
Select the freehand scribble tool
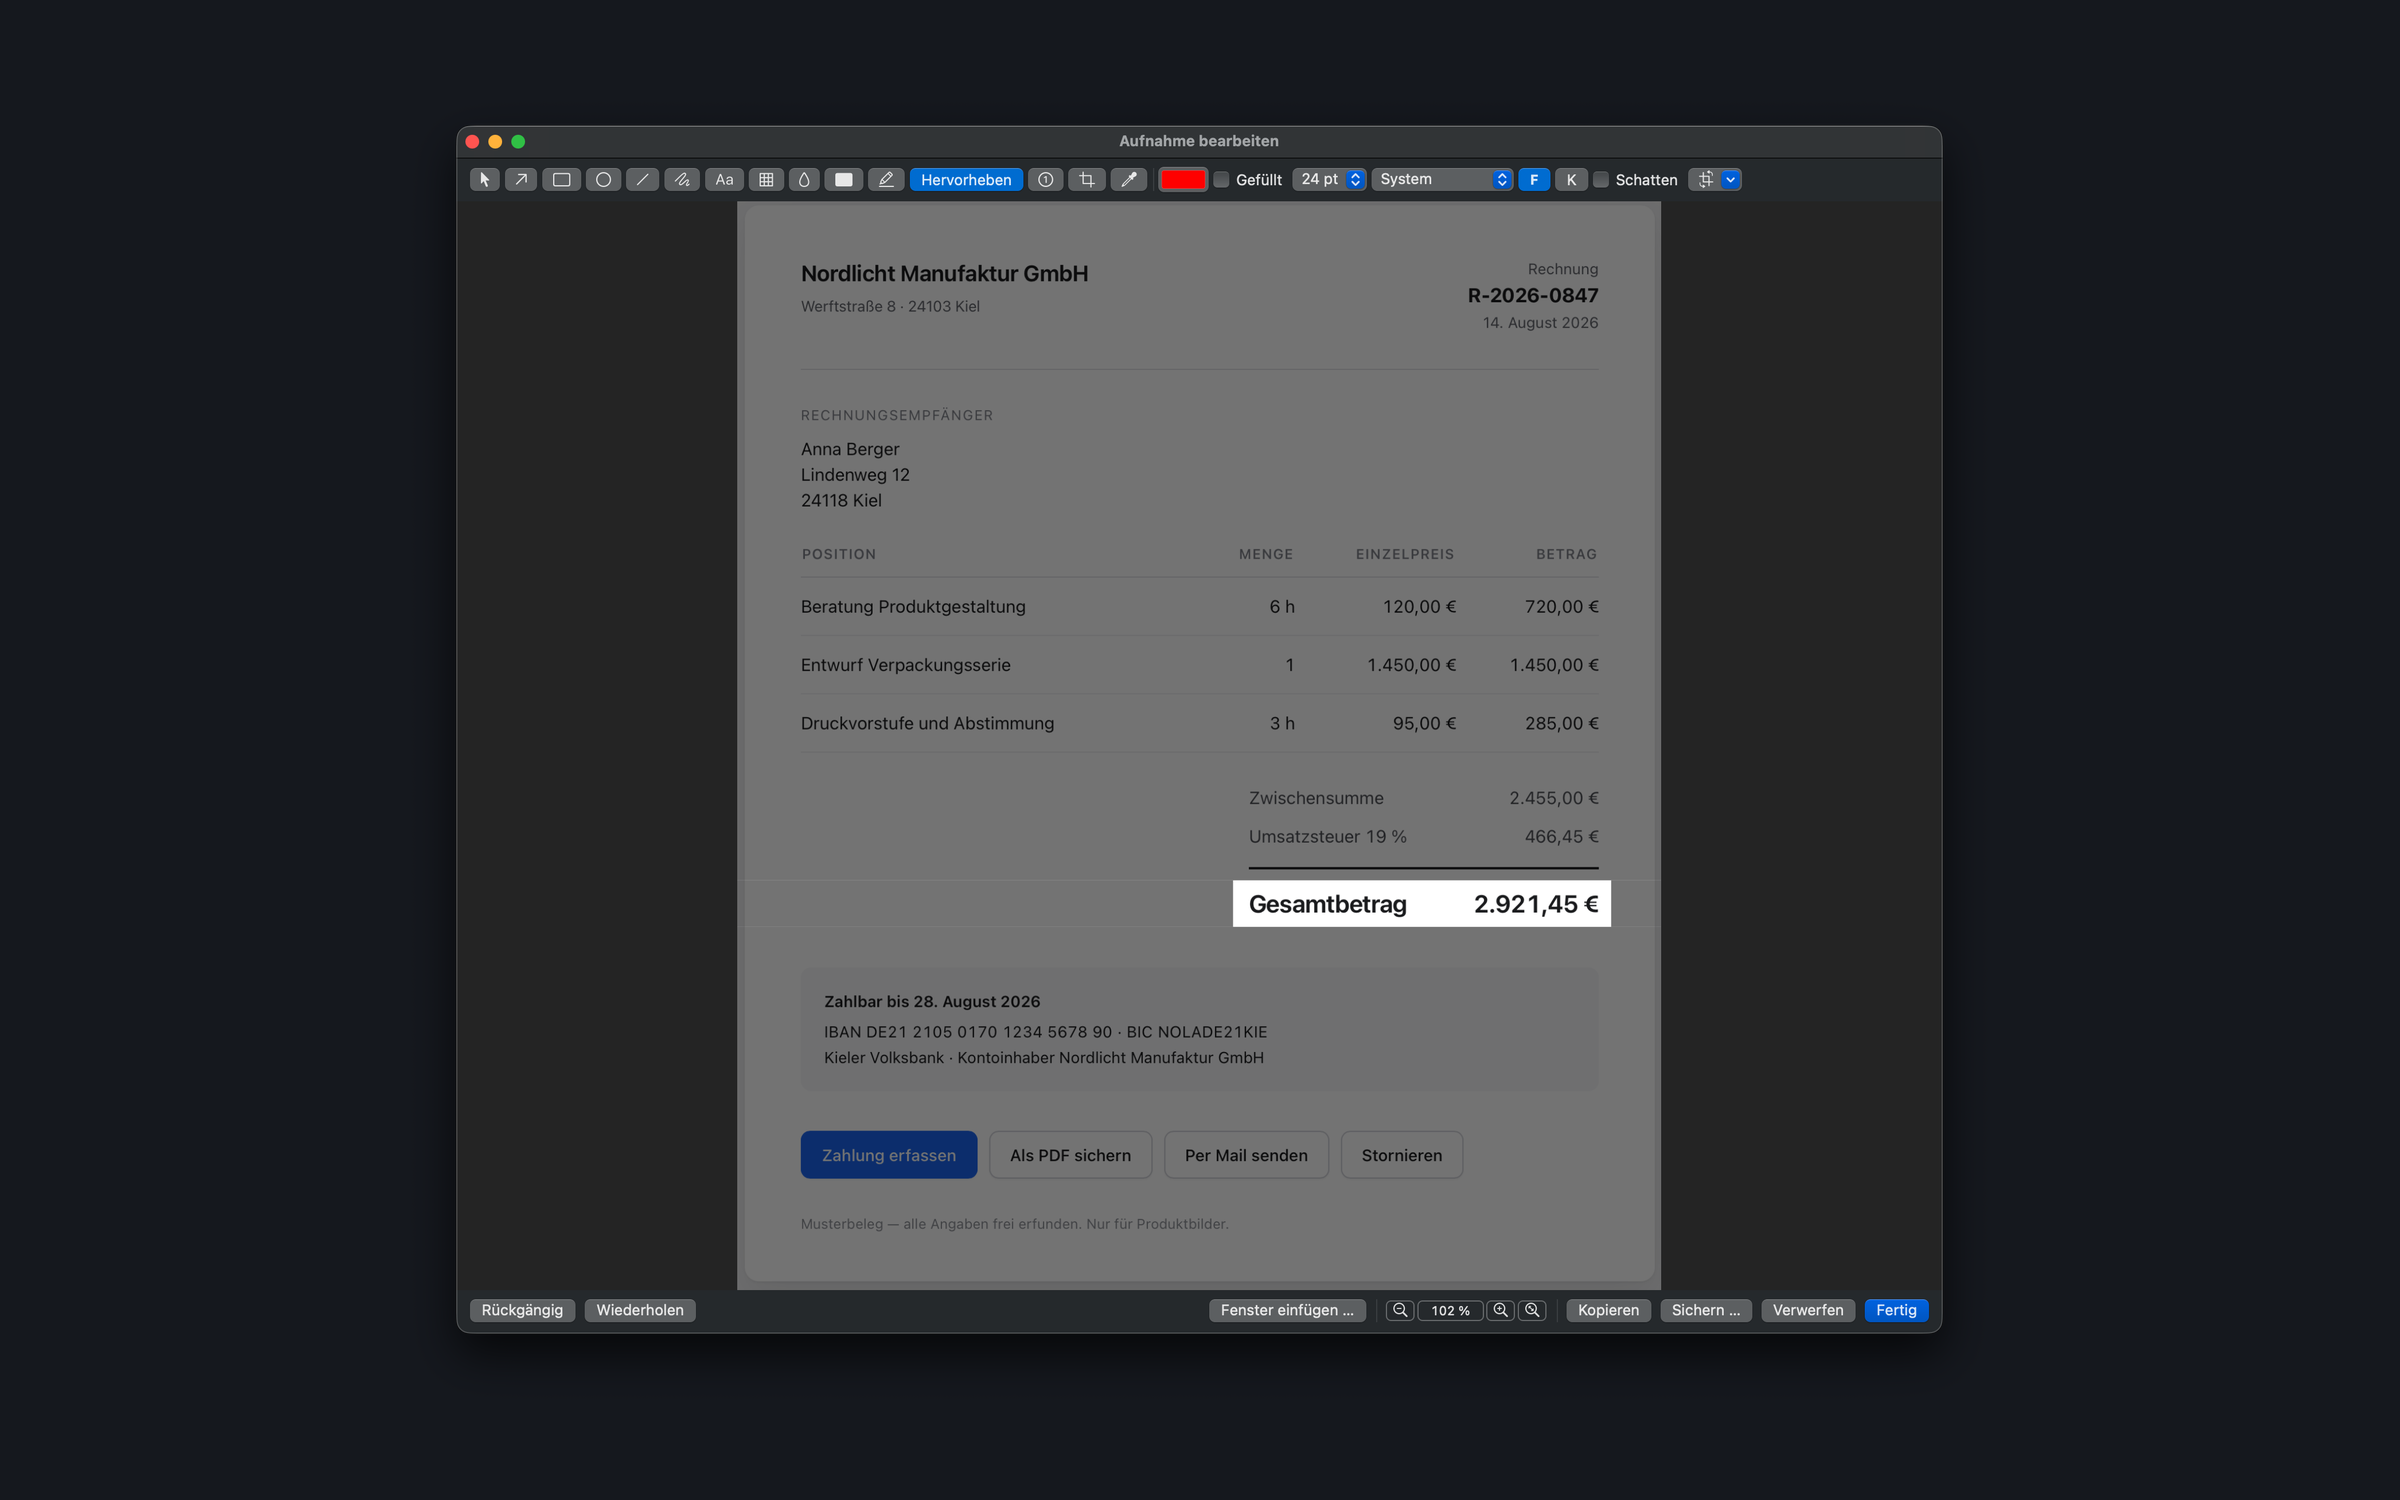(682, 180)
